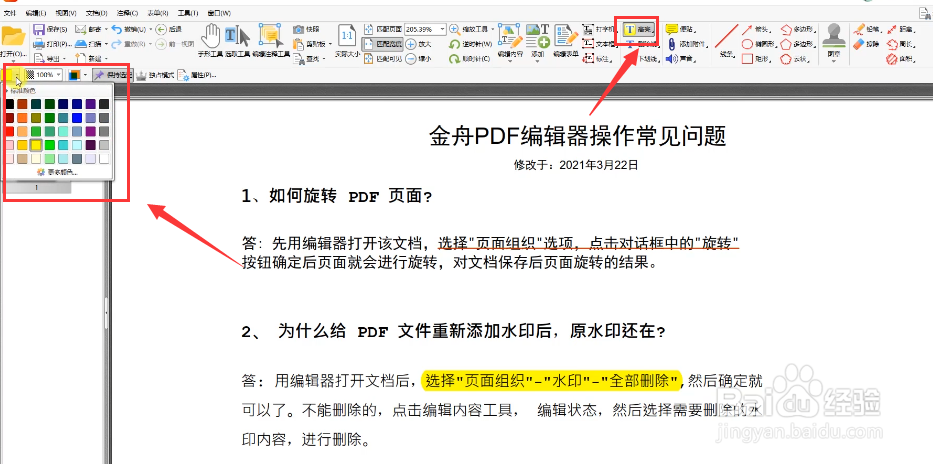
Task: Toggle the Keep Selected pin button
Action: 112,75
